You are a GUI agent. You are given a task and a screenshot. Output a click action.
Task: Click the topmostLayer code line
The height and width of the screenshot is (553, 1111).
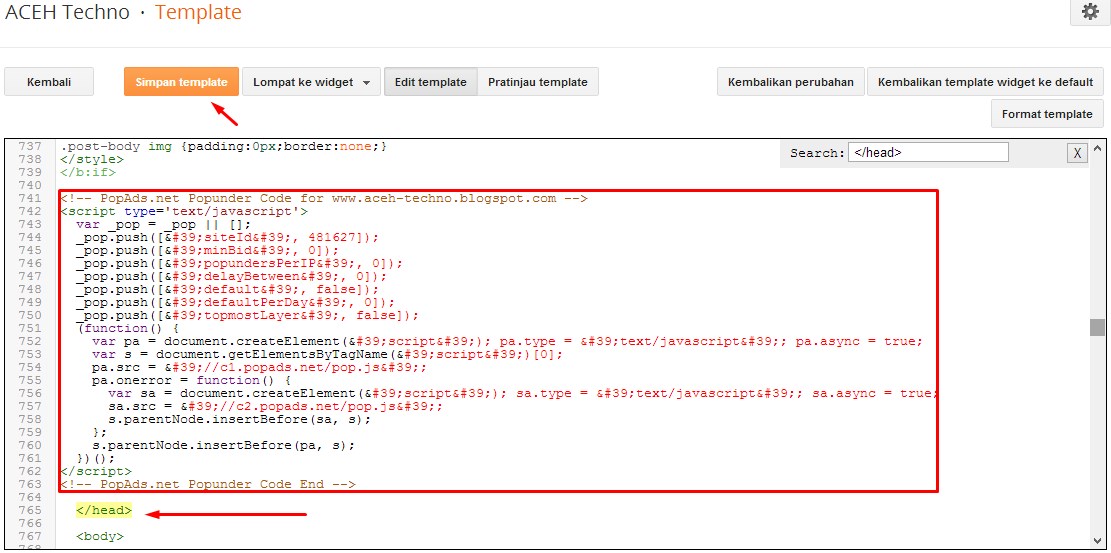[247, 315]
